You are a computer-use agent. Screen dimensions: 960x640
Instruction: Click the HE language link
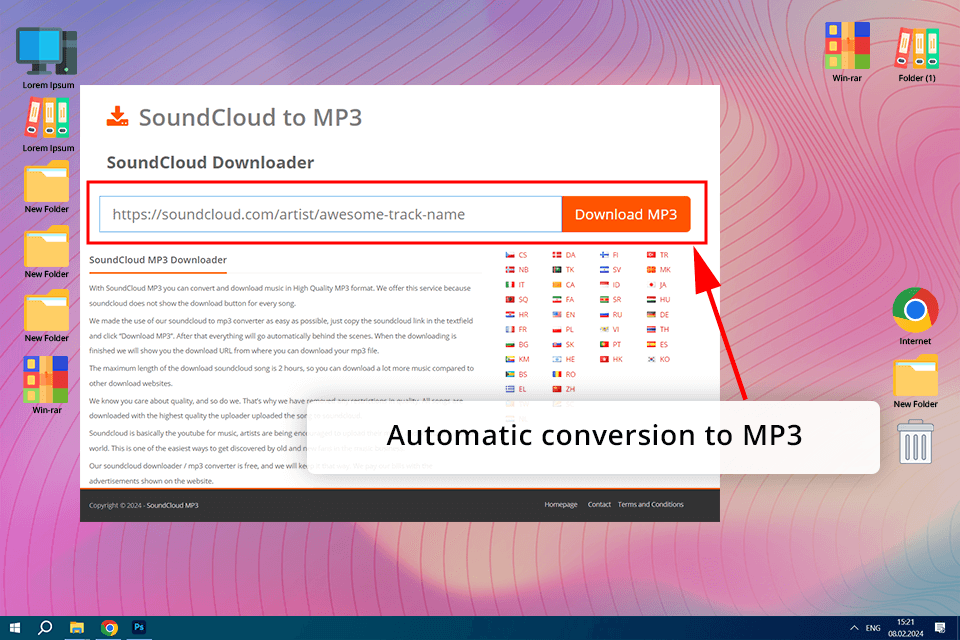tap(570, 360)
